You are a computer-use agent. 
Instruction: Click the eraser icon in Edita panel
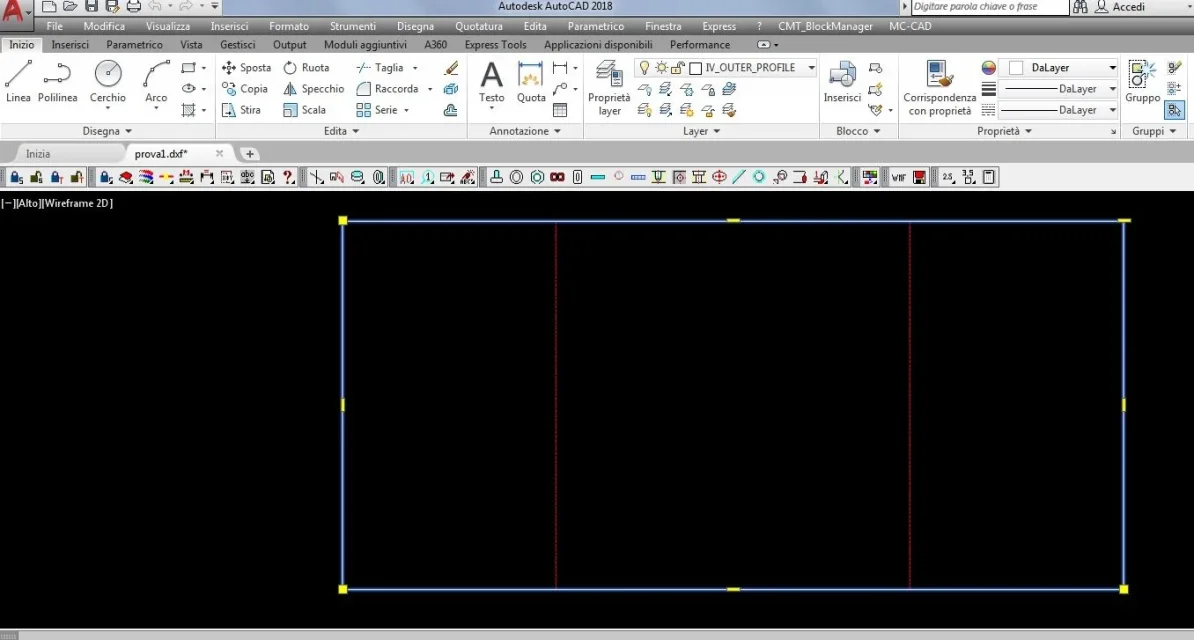pos(451,68)
